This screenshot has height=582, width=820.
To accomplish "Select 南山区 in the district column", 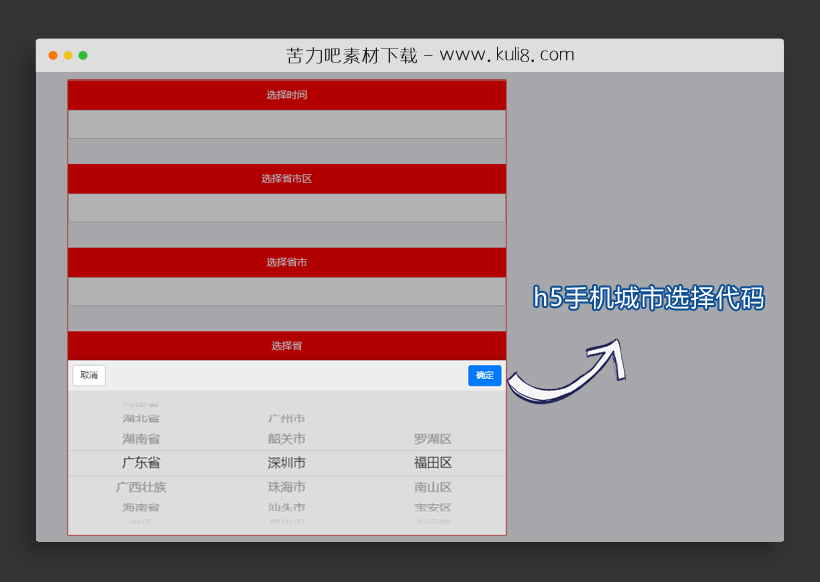I will [435, 487].
